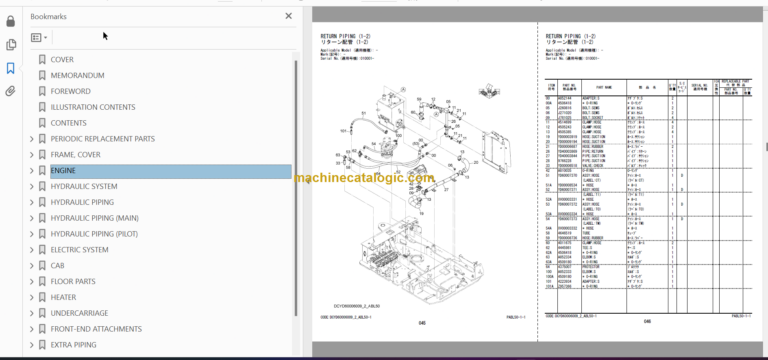Expand the CAB bookmark chevron

[32, 265]
